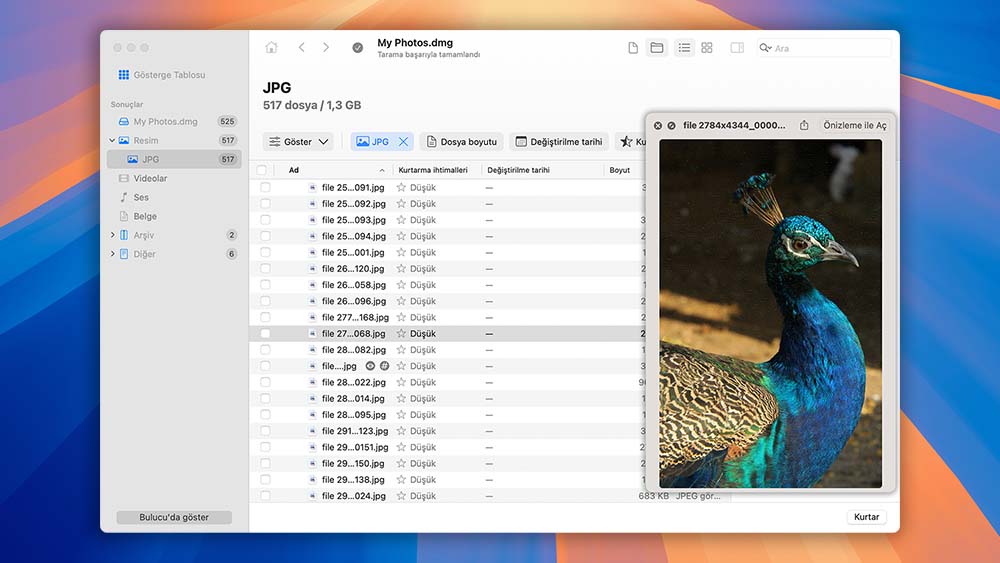
Task: Click the star icon on file 25...091.jpg row
Action: (401, 187)
